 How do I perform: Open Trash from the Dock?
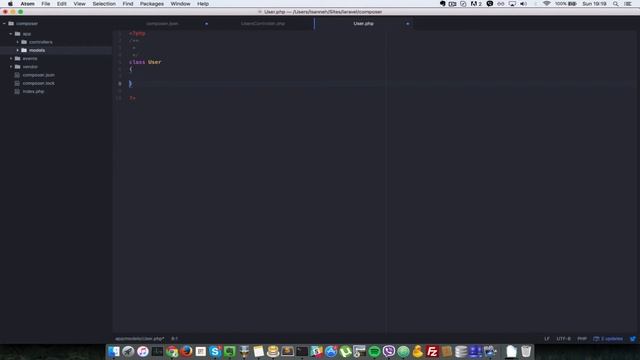526,351
